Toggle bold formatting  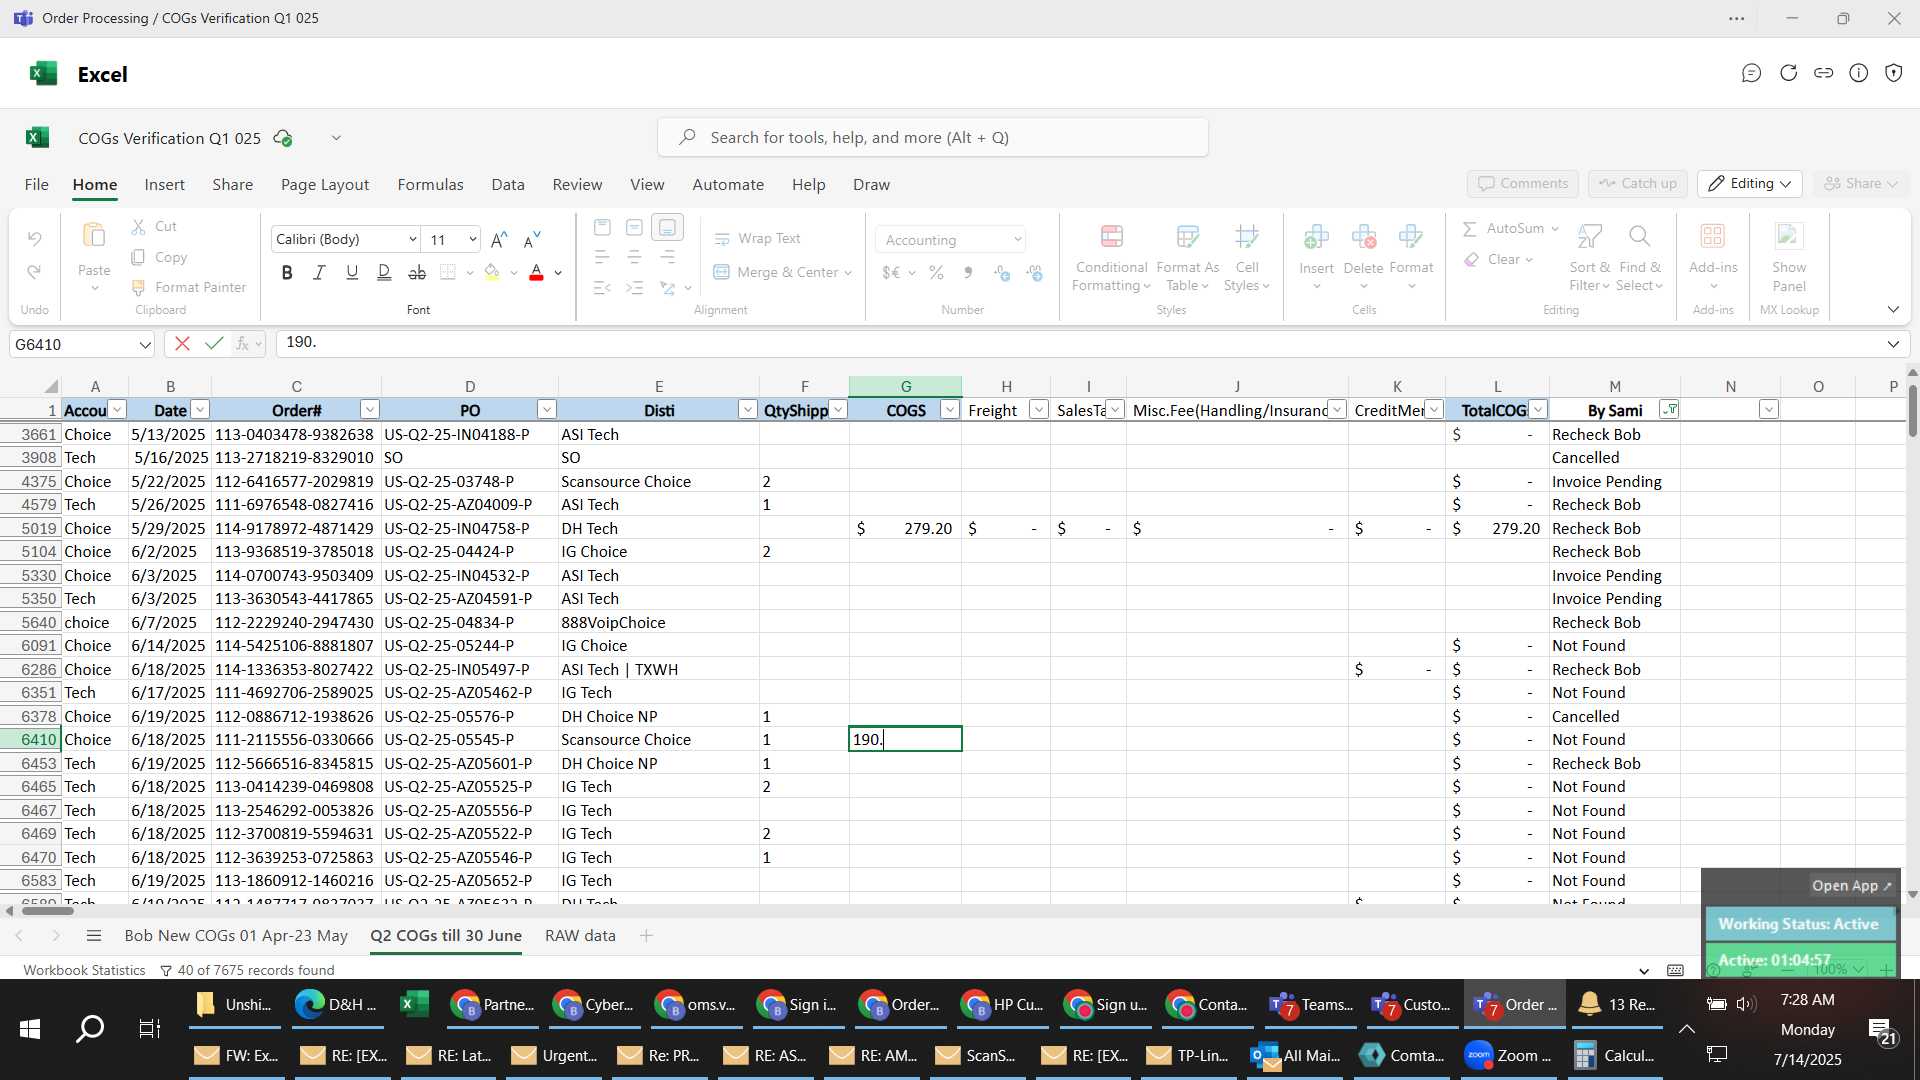coord(287,272)
